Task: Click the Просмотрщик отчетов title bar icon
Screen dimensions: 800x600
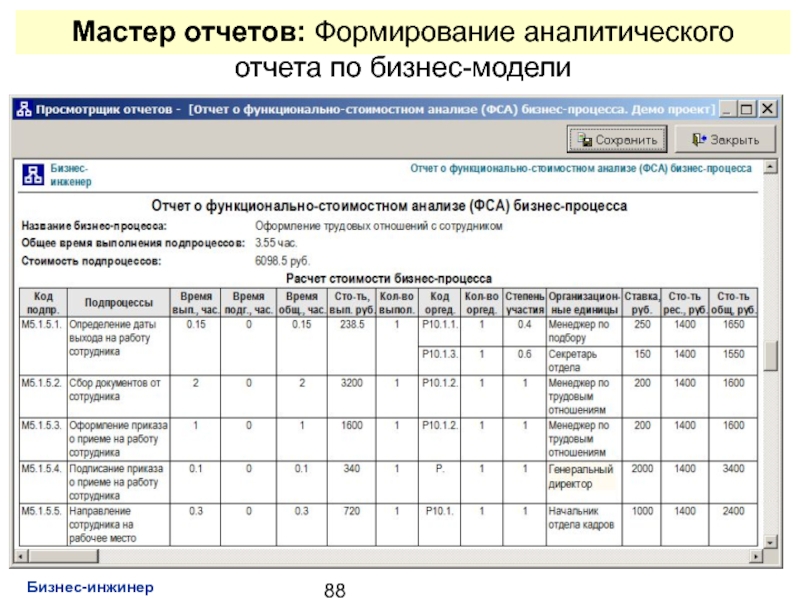Action: 23,109
